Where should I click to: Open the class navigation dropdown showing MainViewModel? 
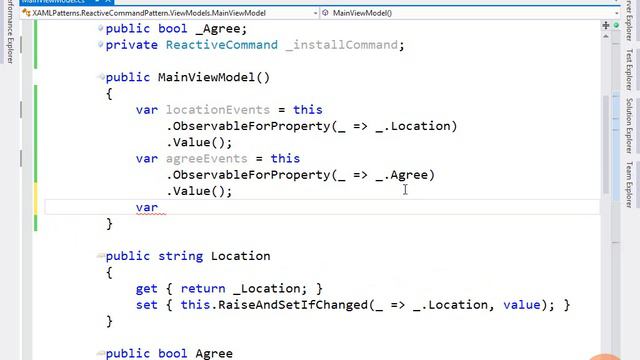click(x=170, y=13)
